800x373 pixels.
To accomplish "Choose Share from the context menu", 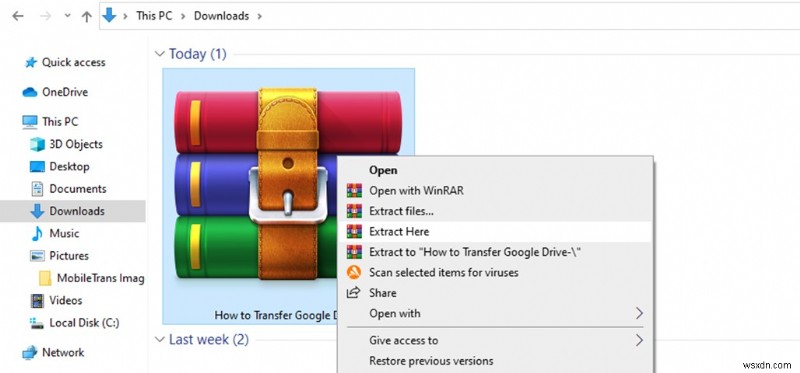I will [x=383, y=293].
